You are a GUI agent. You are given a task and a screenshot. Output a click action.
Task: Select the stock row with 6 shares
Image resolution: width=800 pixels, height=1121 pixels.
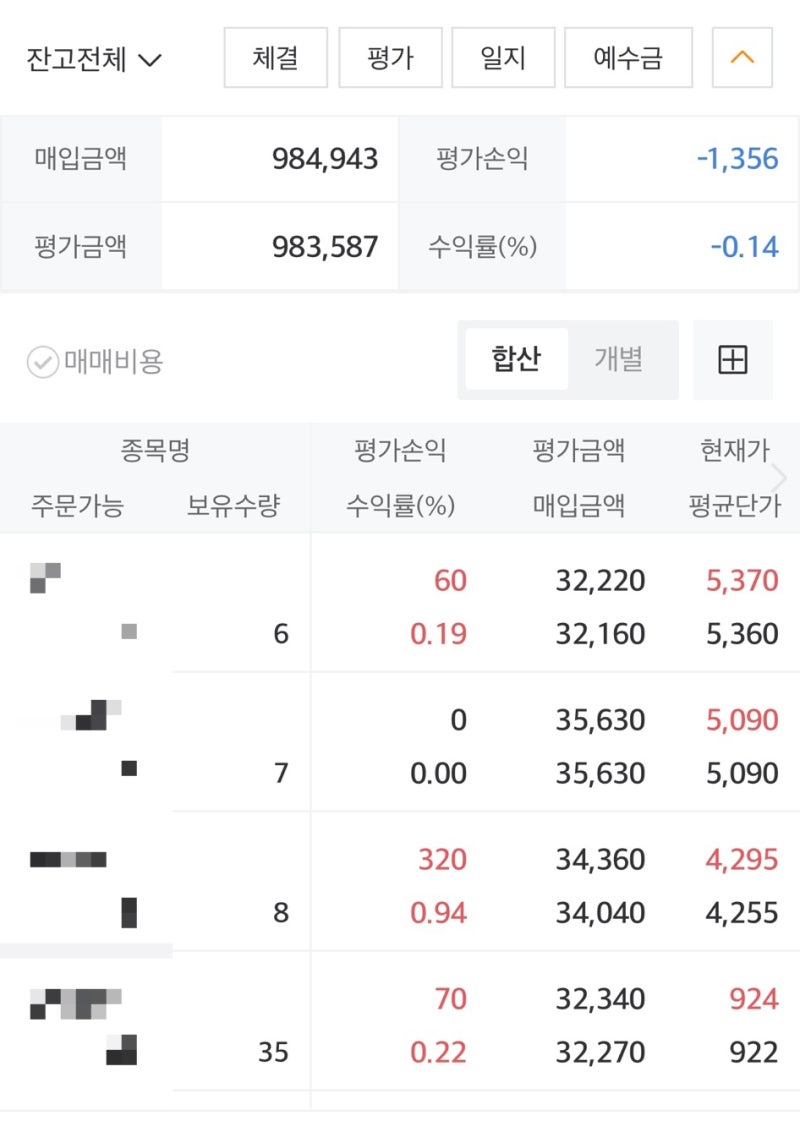click(400, 606)
